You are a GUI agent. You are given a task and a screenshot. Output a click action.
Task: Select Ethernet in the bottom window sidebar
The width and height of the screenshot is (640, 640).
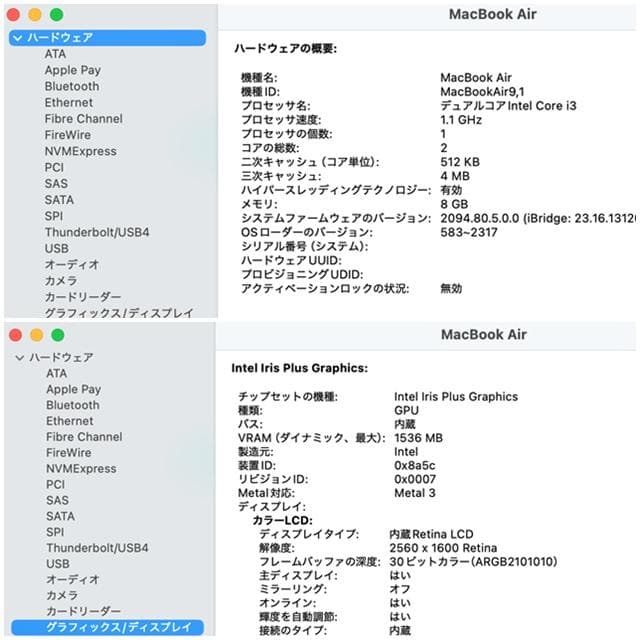[69, 421]
